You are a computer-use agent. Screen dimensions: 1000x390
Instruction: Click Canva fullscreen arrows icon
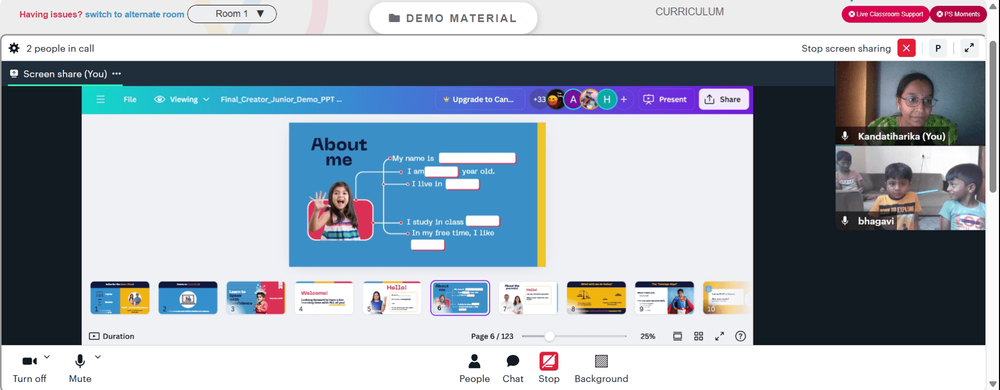pyautogui.click(x=719, y=336)
